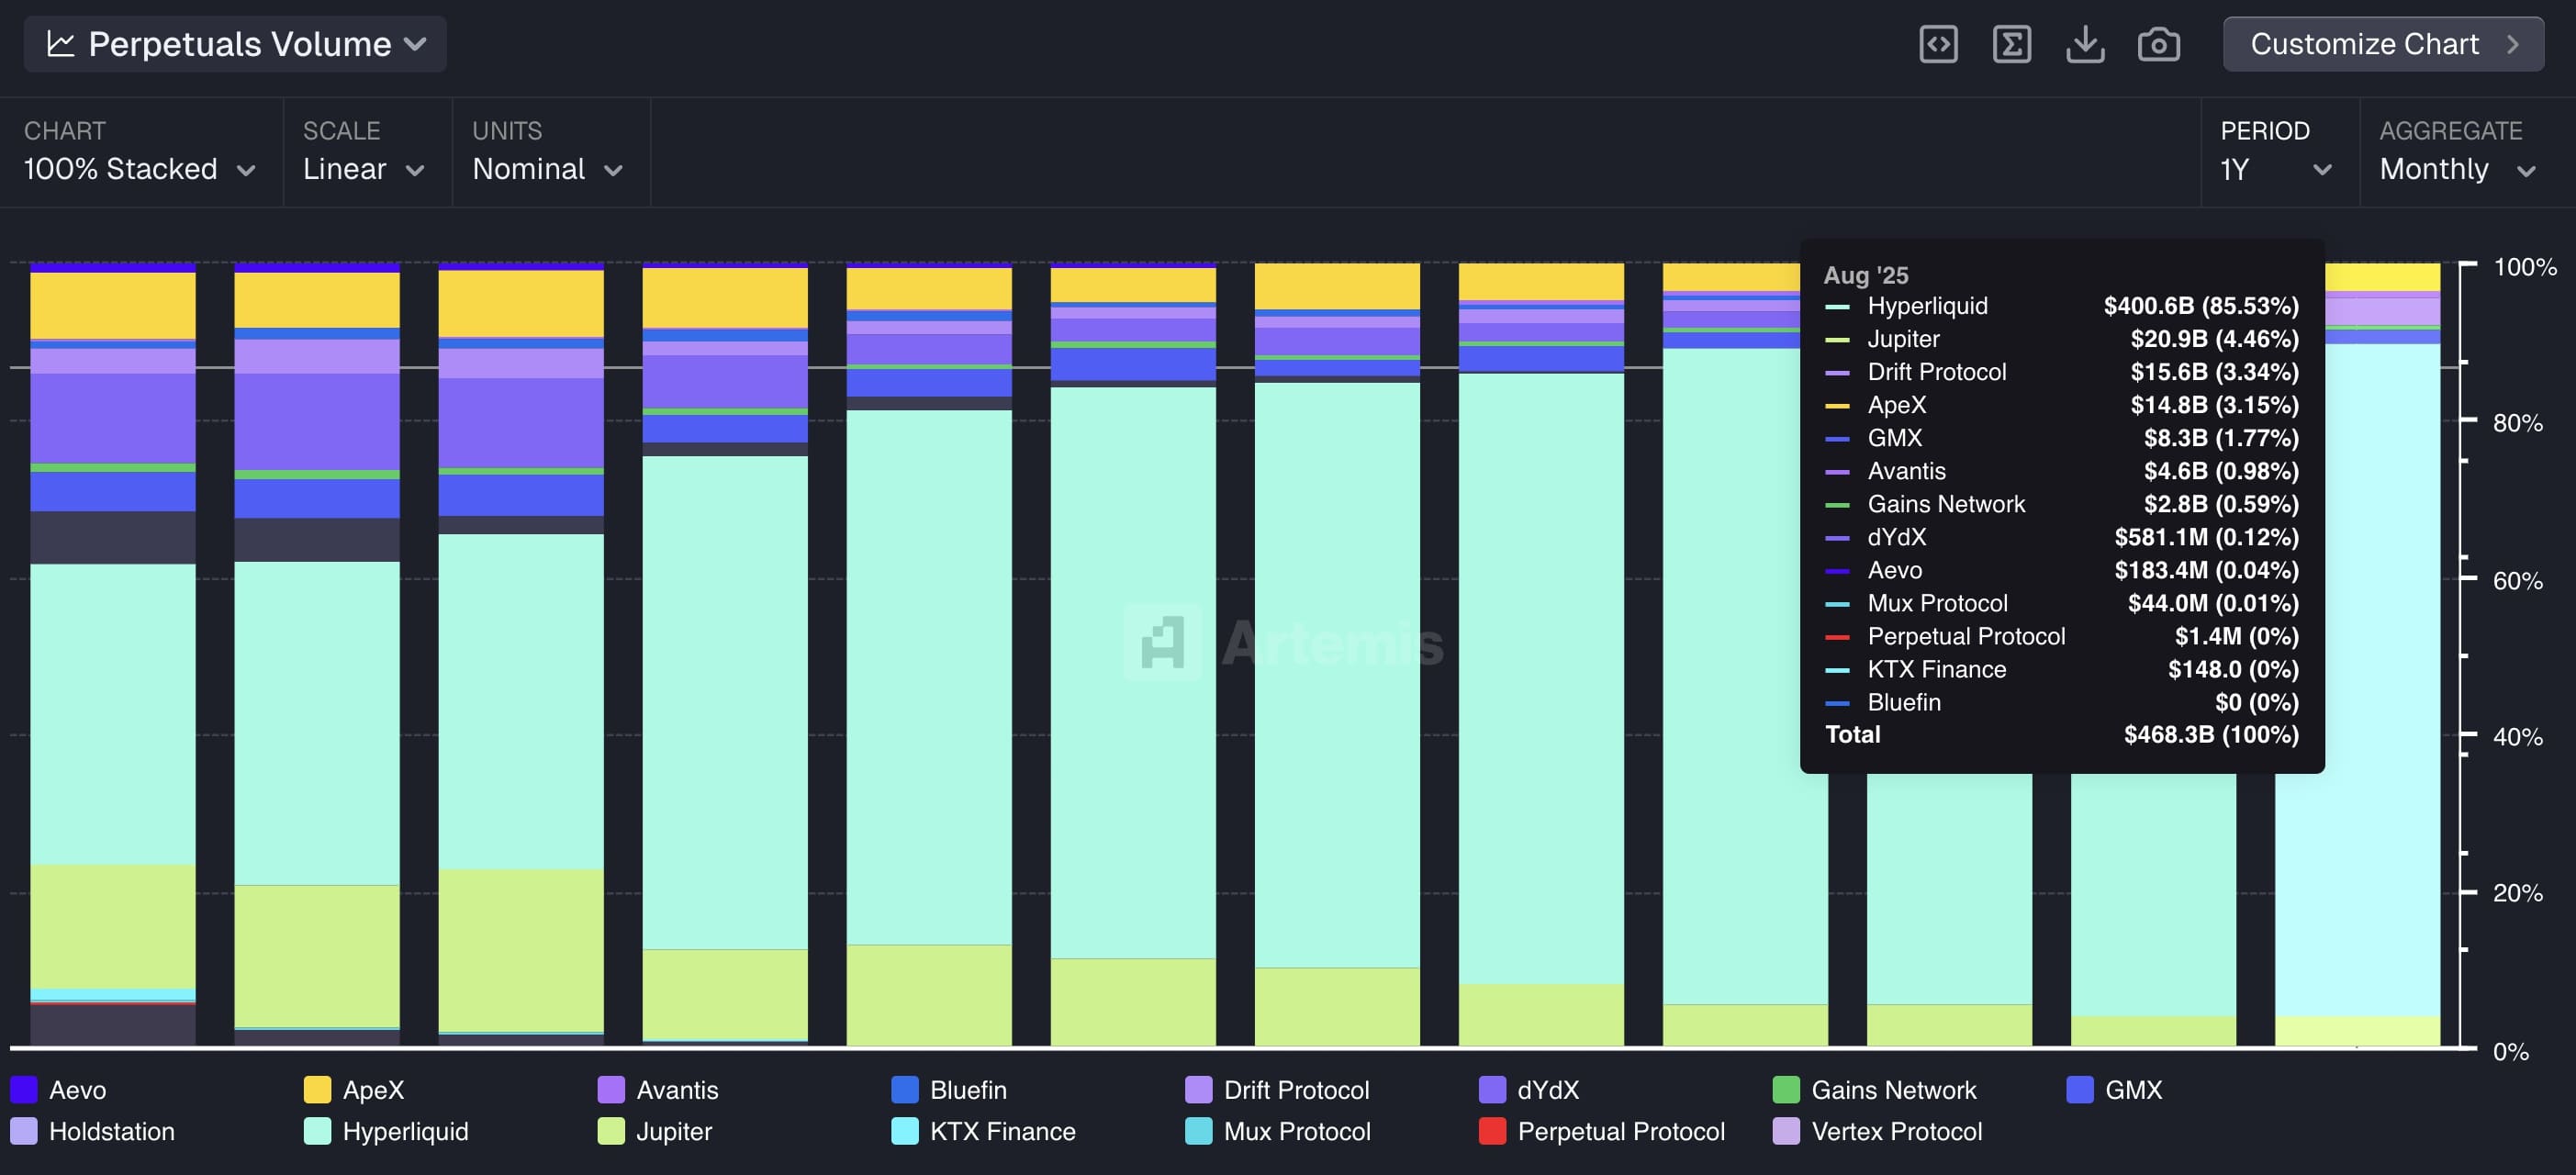The image size is (2576, 1175).
Task: Open the Perpetuals Volume metric dropdown
Action: (235, 44)
